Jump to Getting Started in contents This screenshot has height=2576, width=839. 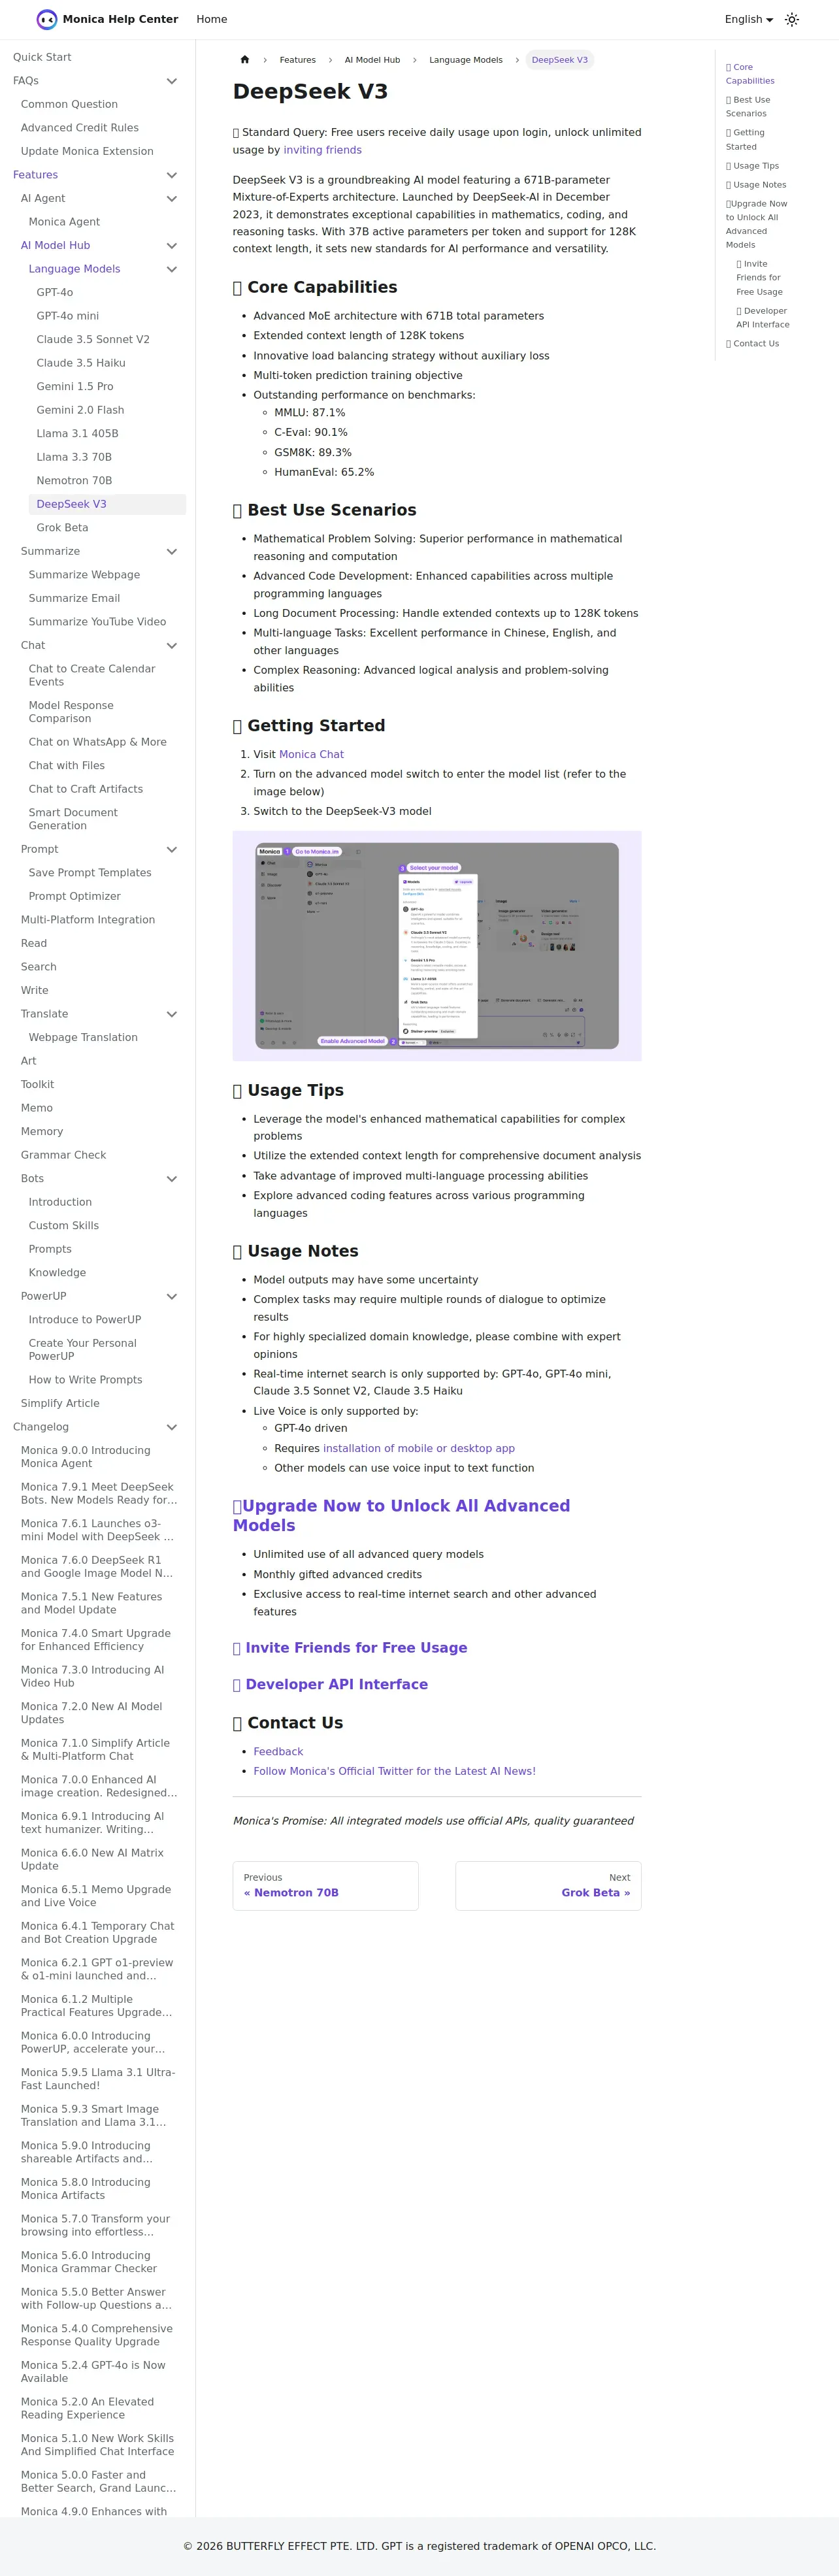[x=745, y=140]
